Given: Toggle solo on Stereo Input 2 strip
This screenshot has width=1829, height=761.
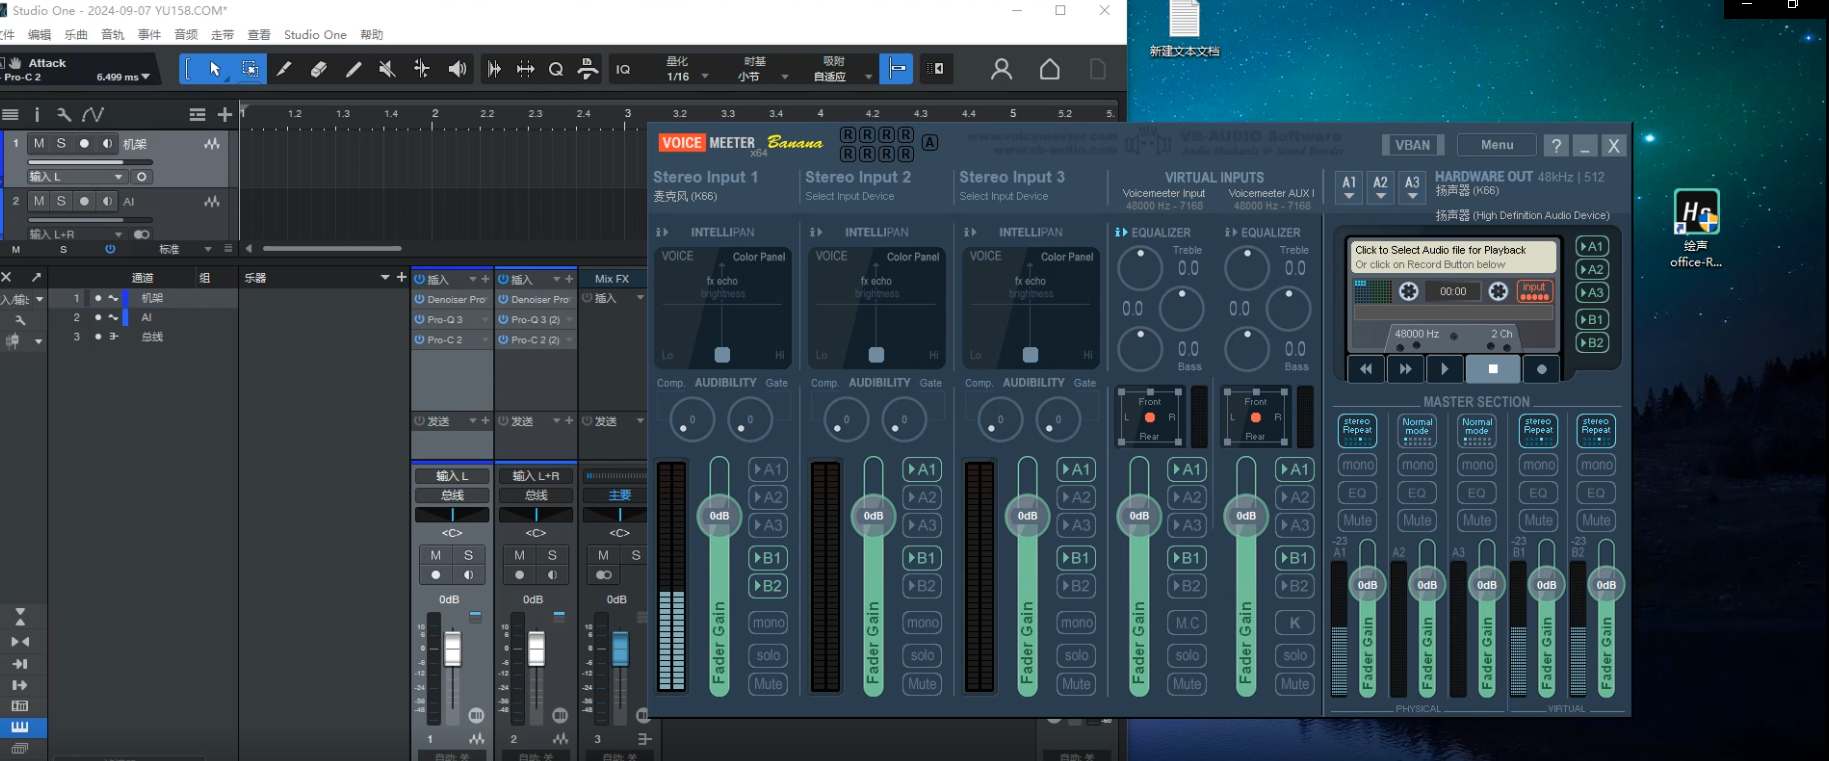Looking at the screenshot, I should 922,655.
